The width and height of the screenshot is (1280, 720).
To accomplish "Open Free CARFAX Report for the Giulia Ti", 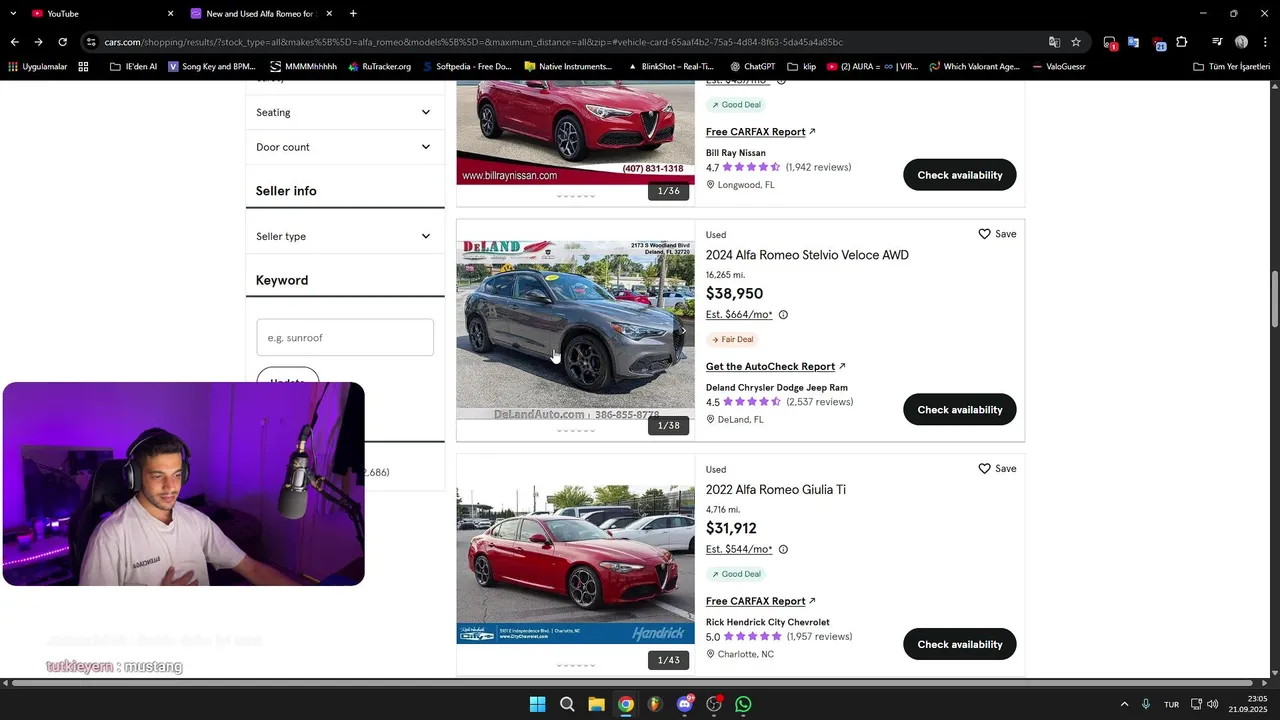I will [761, 601].
